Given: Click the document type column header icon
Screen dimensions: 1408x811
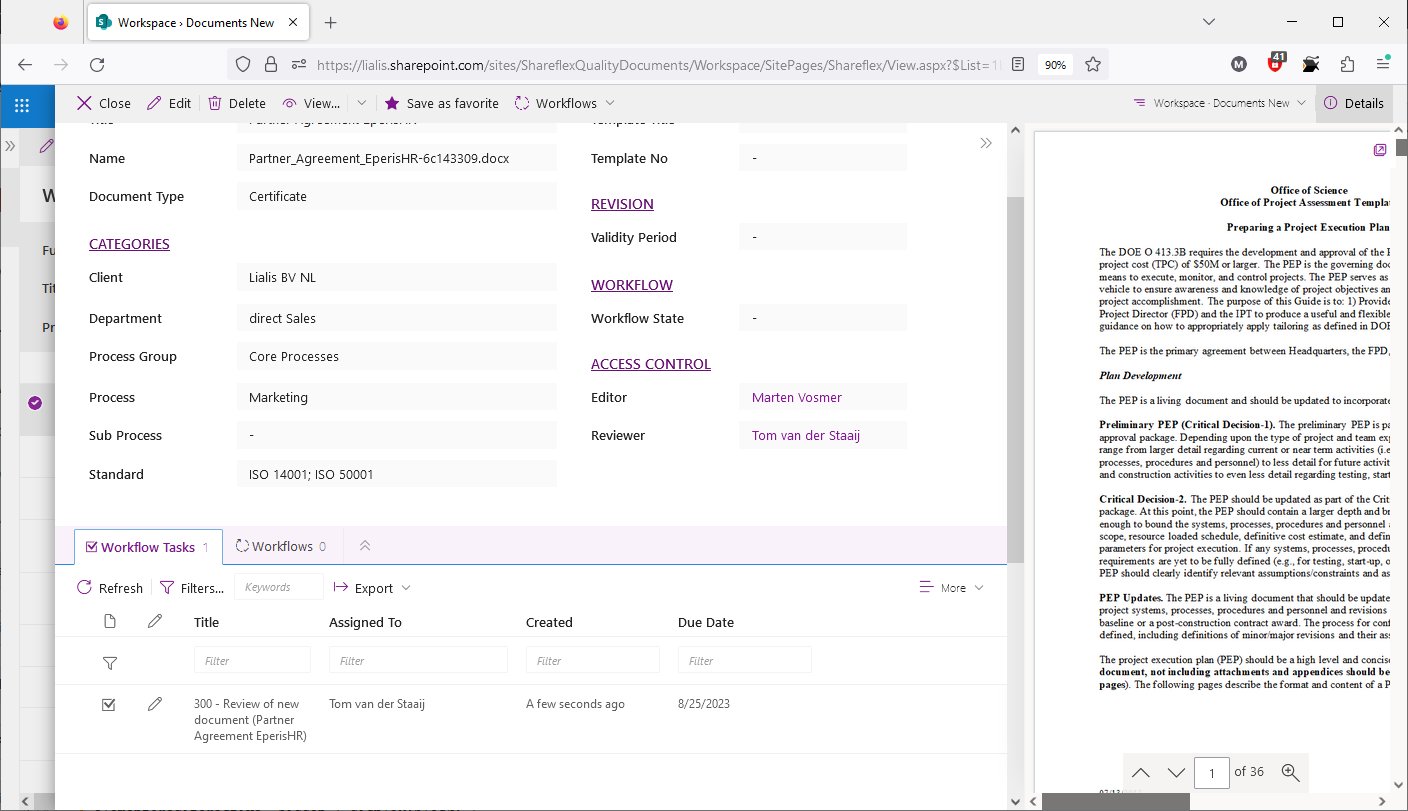Looking at the screenshot, I should coord(110,622).
